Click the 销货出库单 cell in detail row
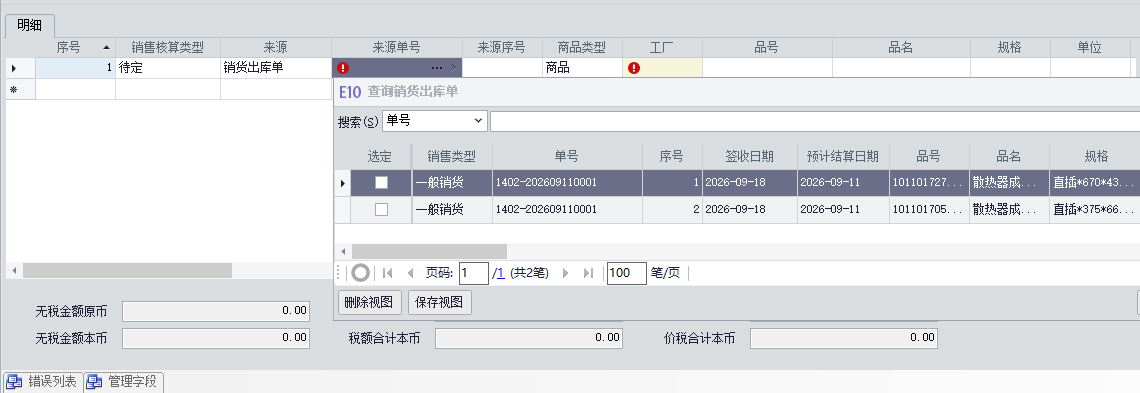 point(276,68)
